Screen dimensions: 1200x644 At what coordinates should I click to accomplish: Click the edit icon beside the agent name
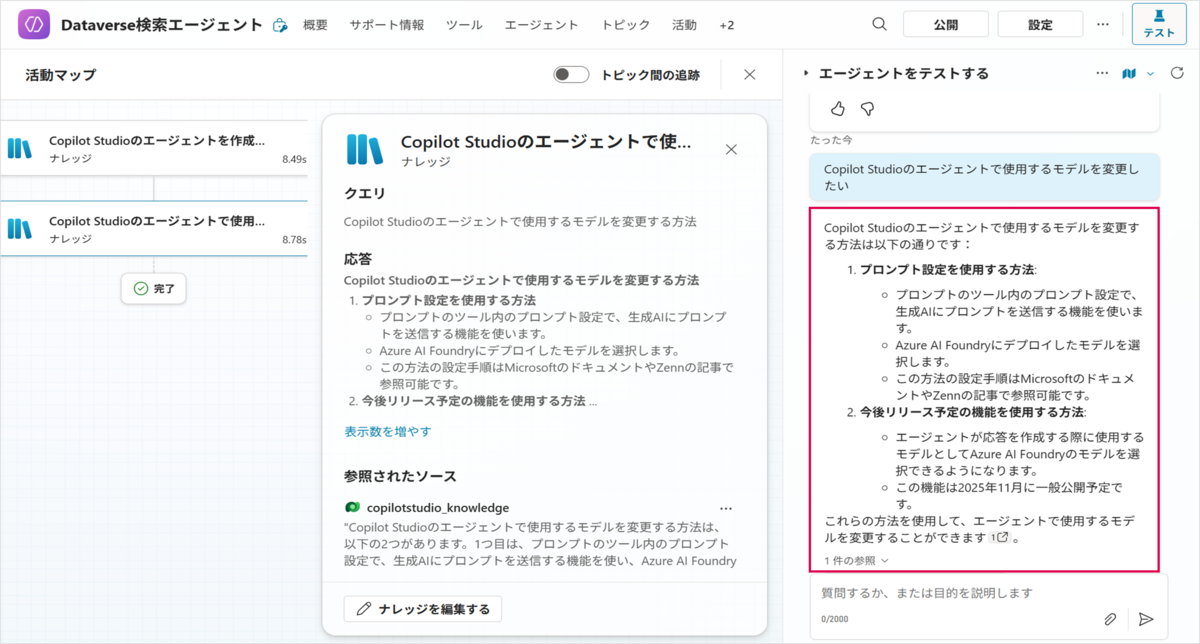click(280, 25)
